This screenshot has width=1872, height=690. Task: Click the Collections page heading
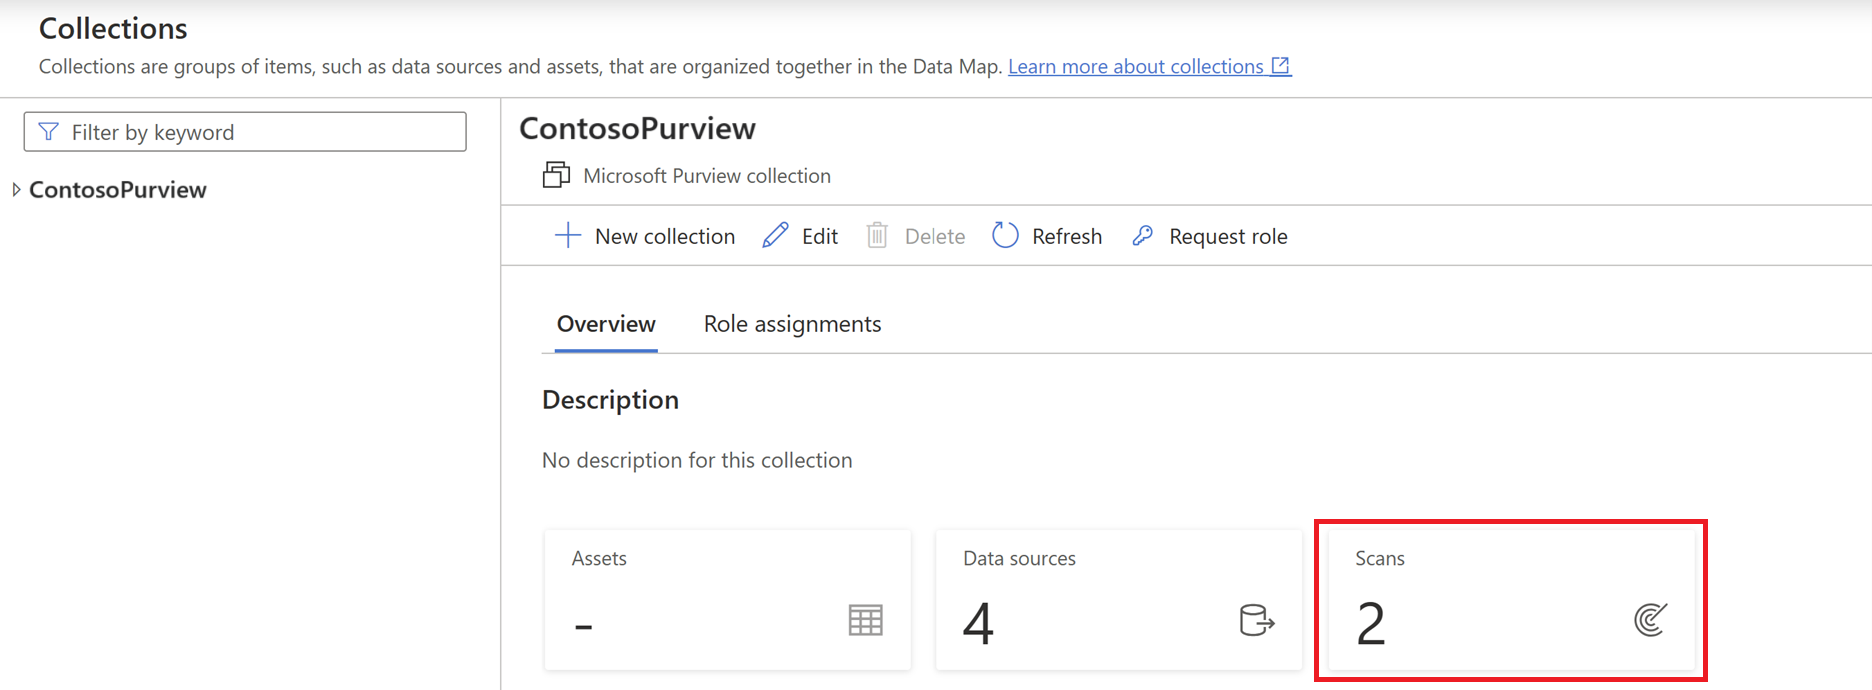click(113, 28)
